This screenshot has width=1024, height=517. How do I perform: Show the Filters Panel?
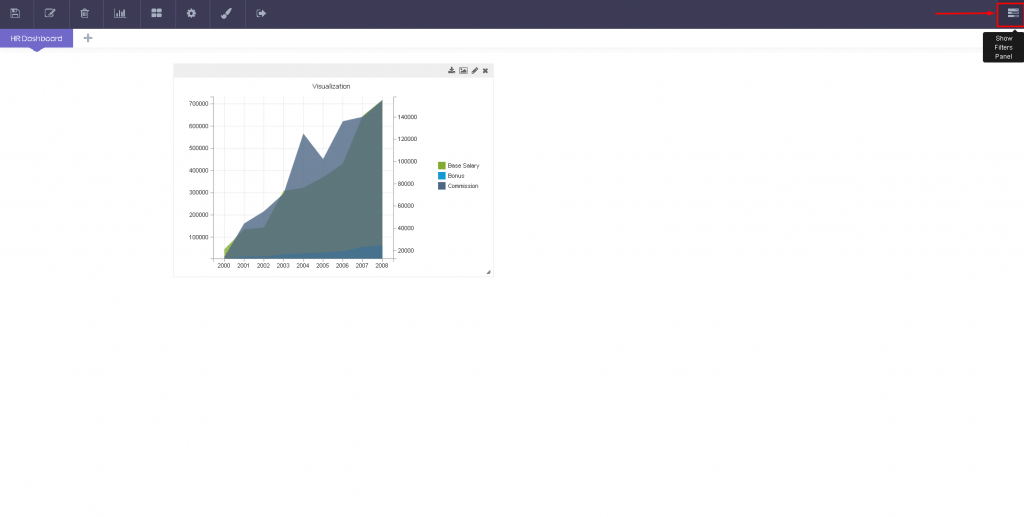pos(1013,13)
